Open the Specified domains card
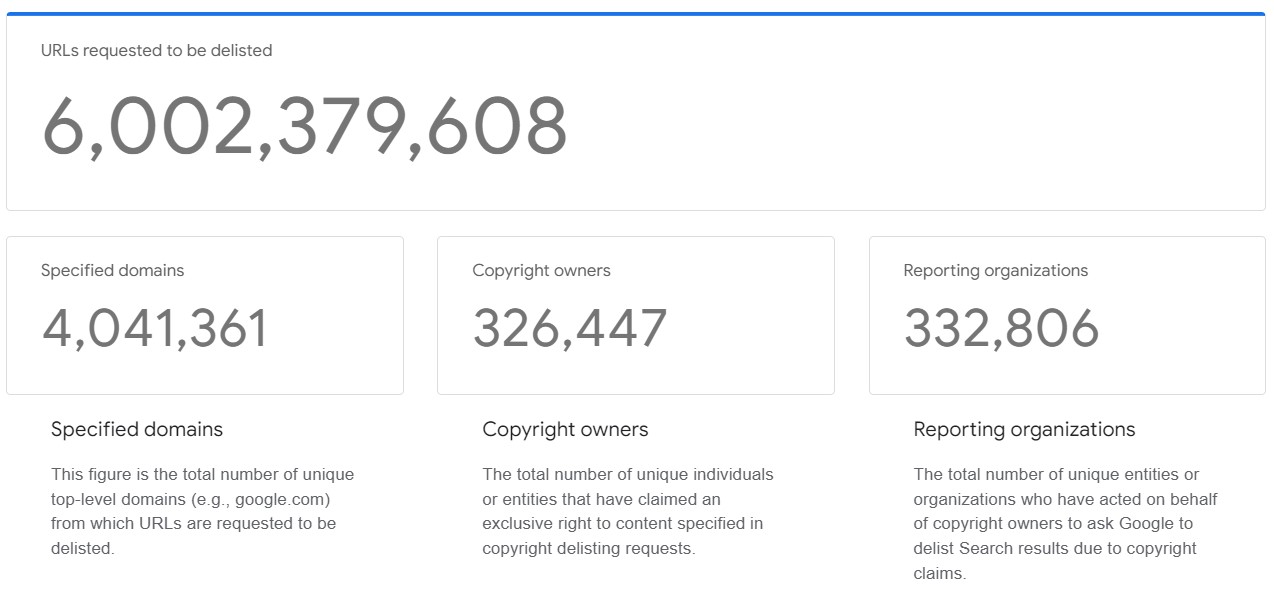Screen dimensions: 1274x591 [205, 315]
